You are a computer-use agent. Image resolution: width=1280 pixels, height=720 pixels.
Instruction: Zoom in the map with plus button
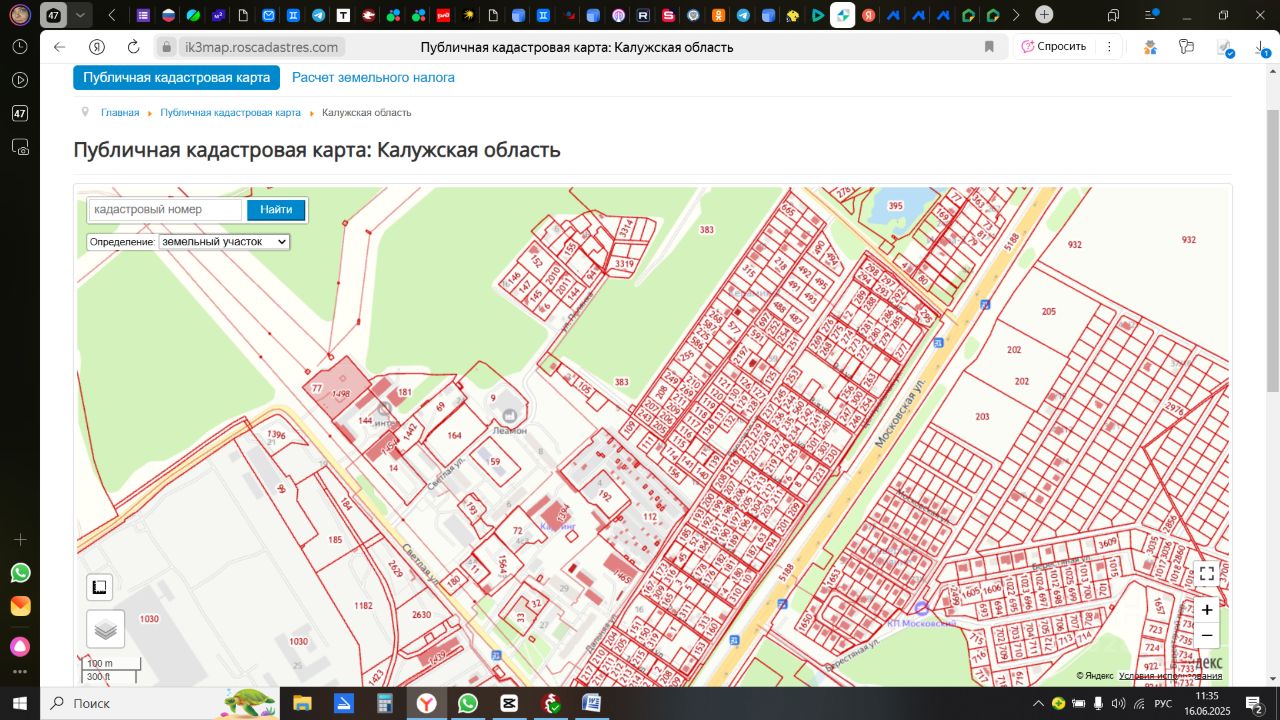coord(1207,610)
